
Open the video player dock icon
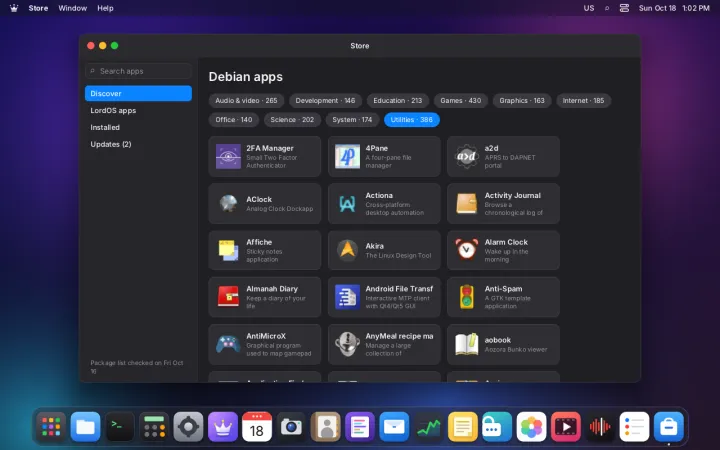565,427
